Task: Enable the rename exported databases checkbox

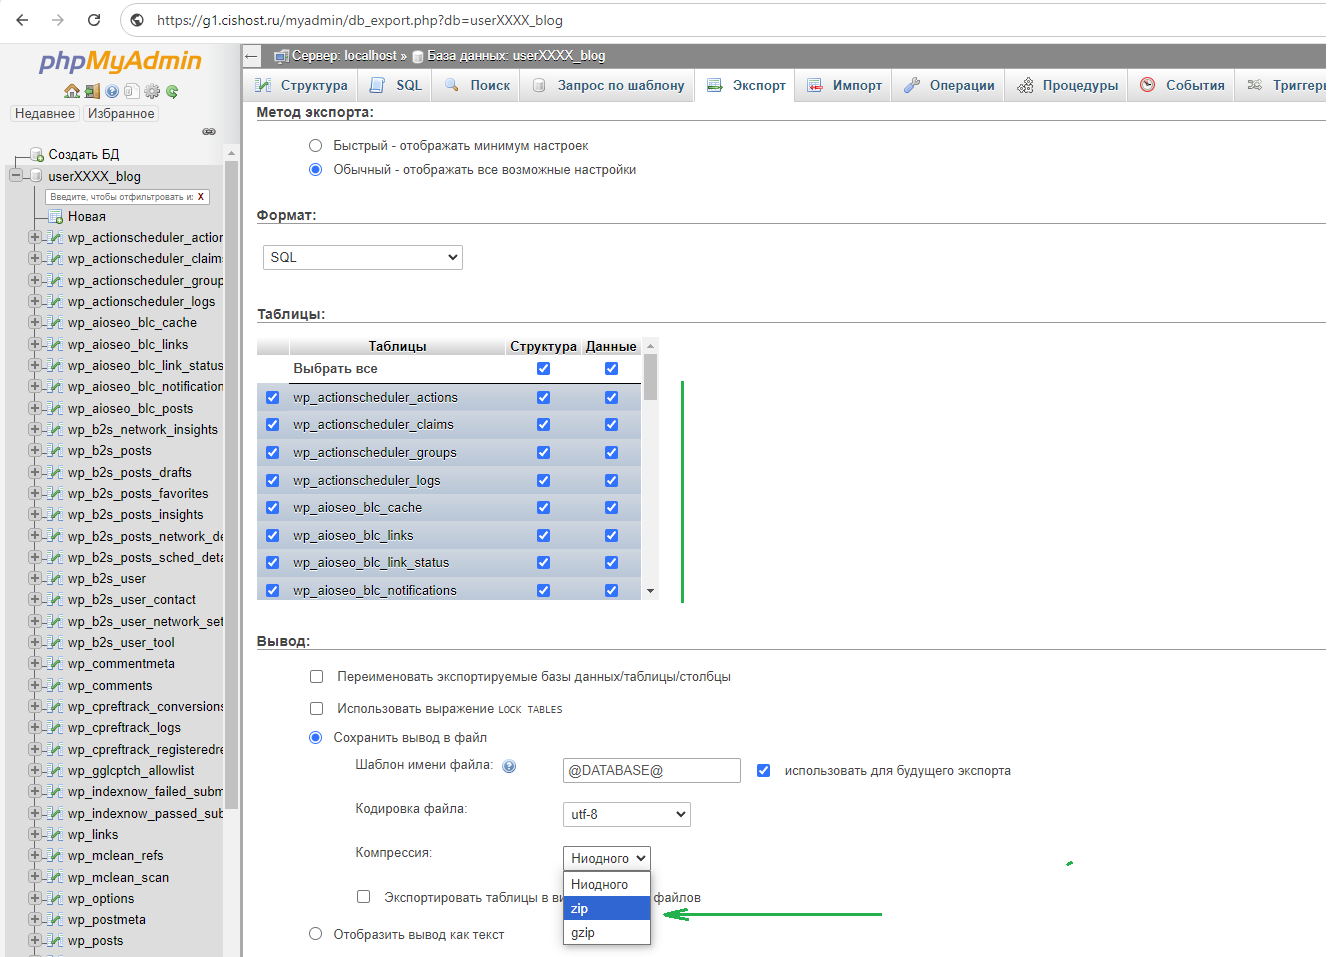Action: [x=316, y=677]
